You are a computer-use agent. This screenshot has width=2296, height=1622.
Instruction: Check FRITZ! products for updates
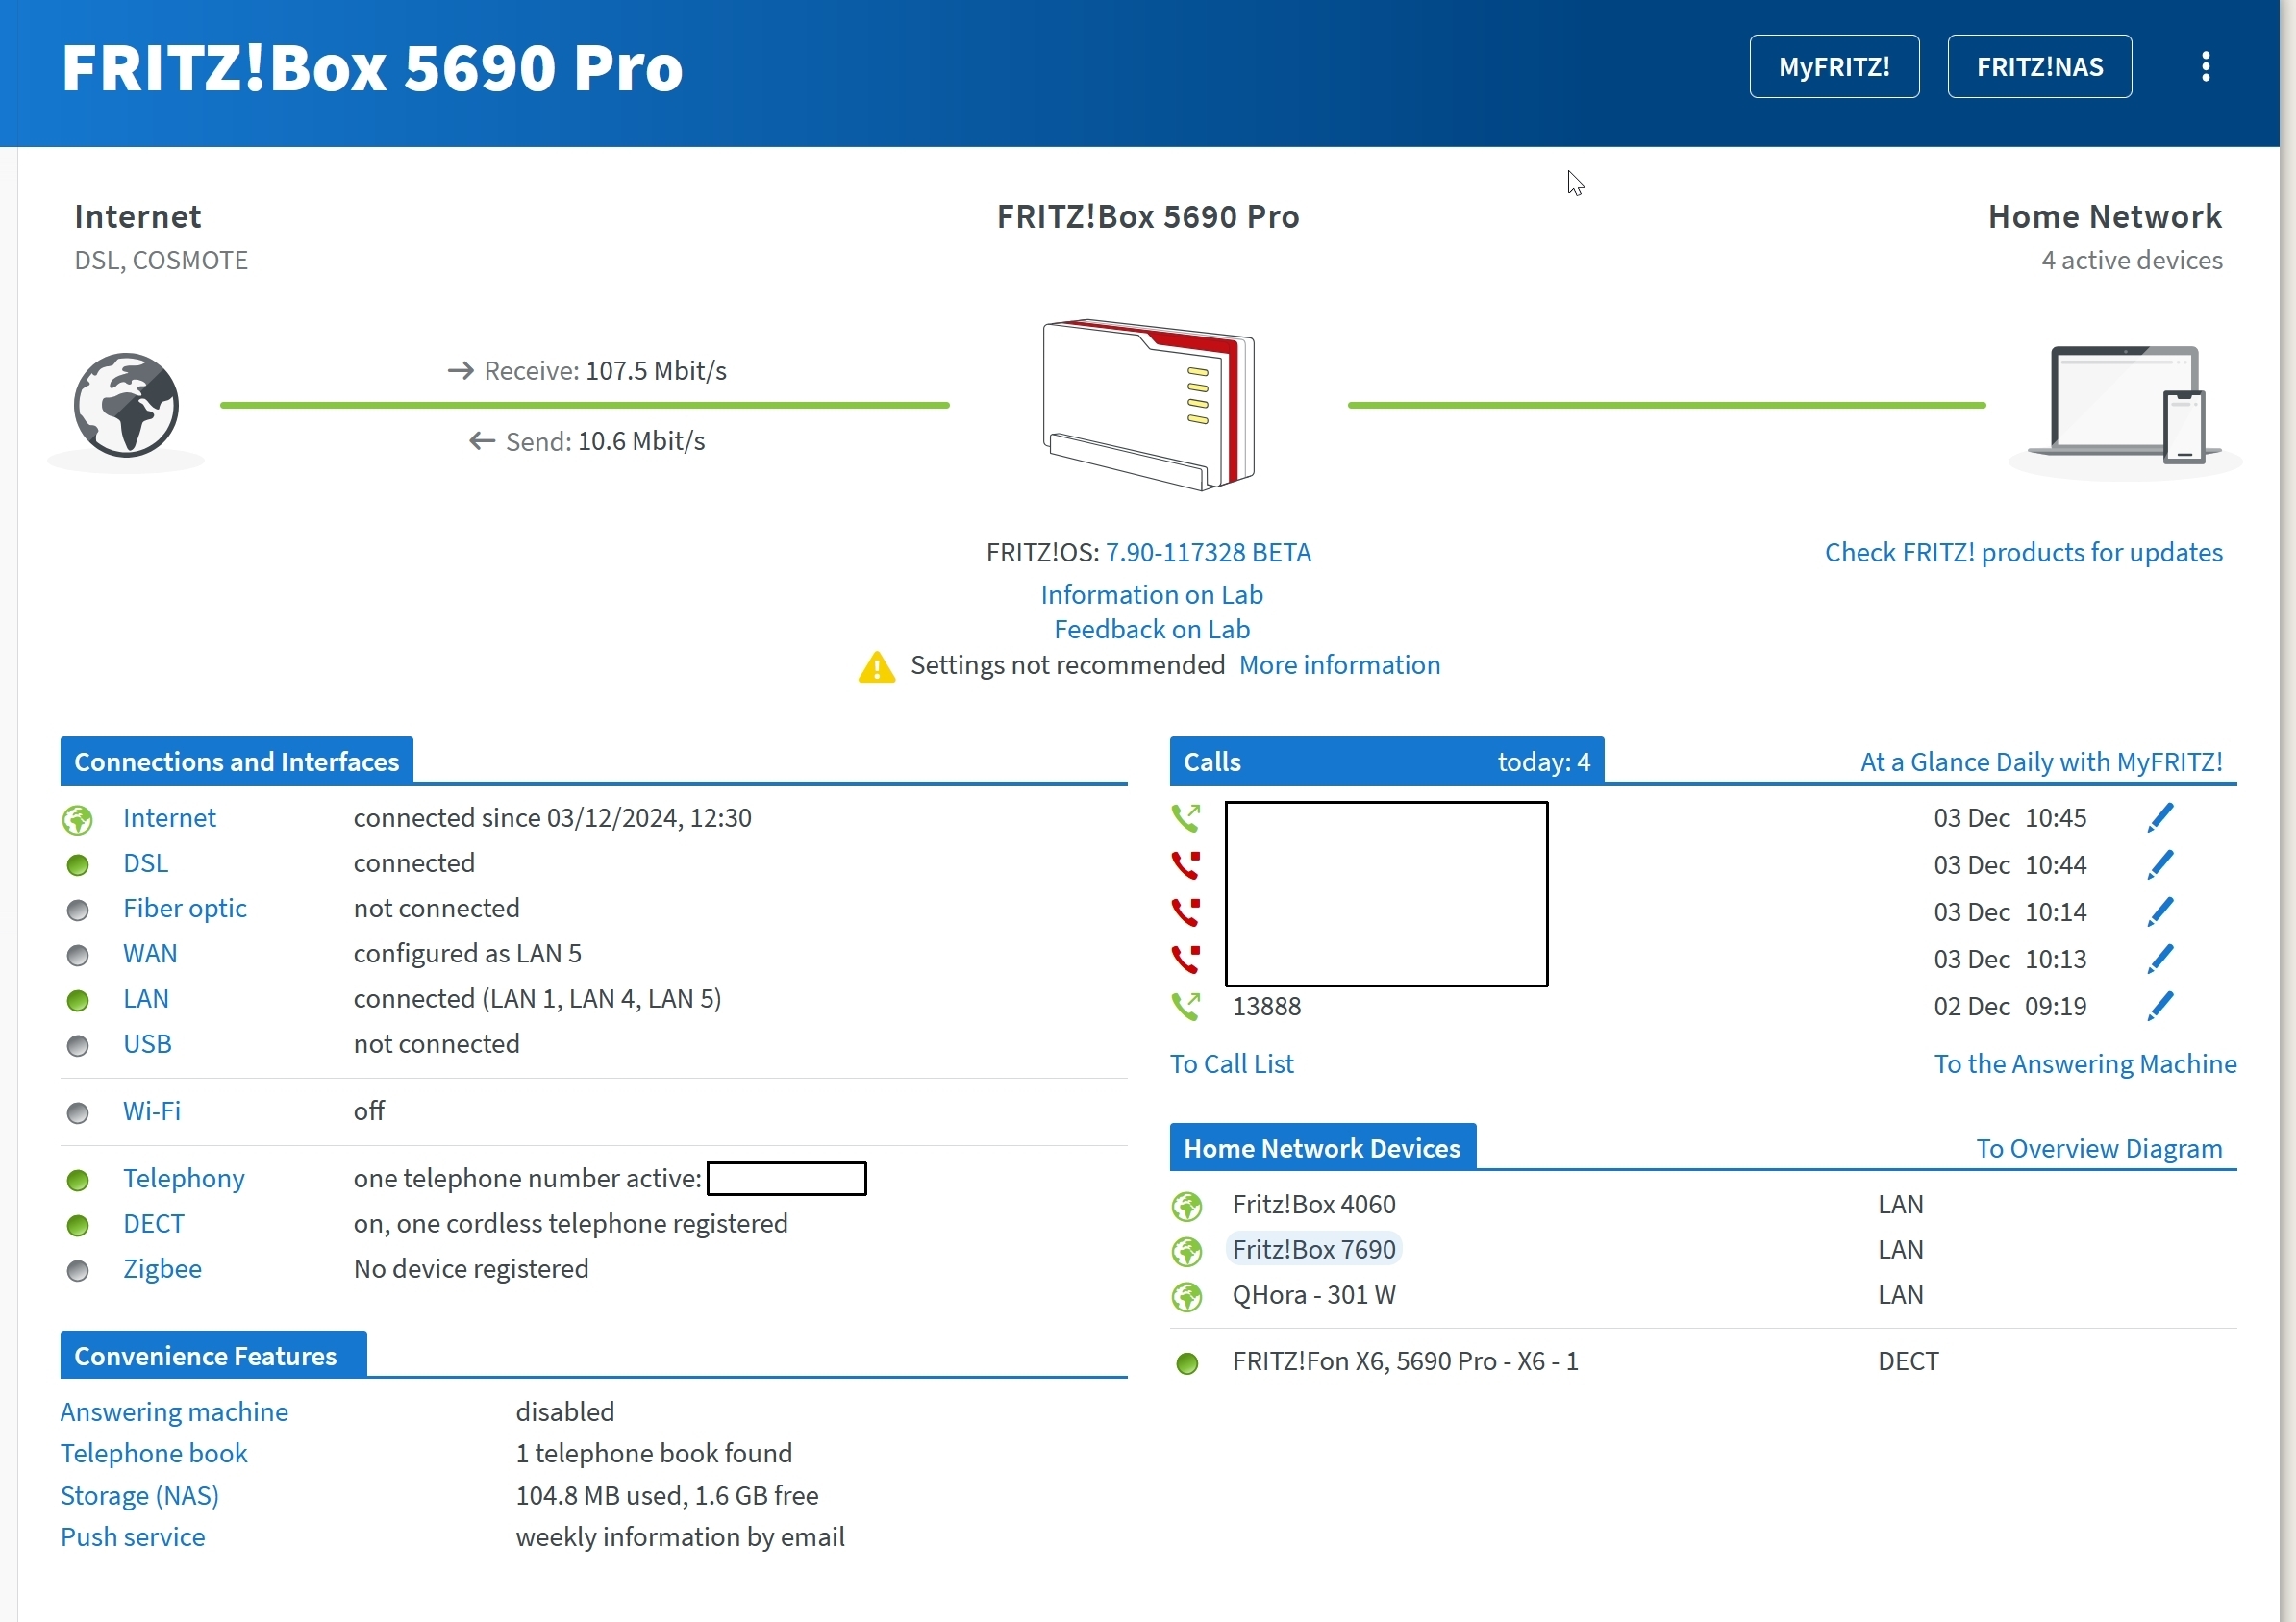tap(2023, 553)
